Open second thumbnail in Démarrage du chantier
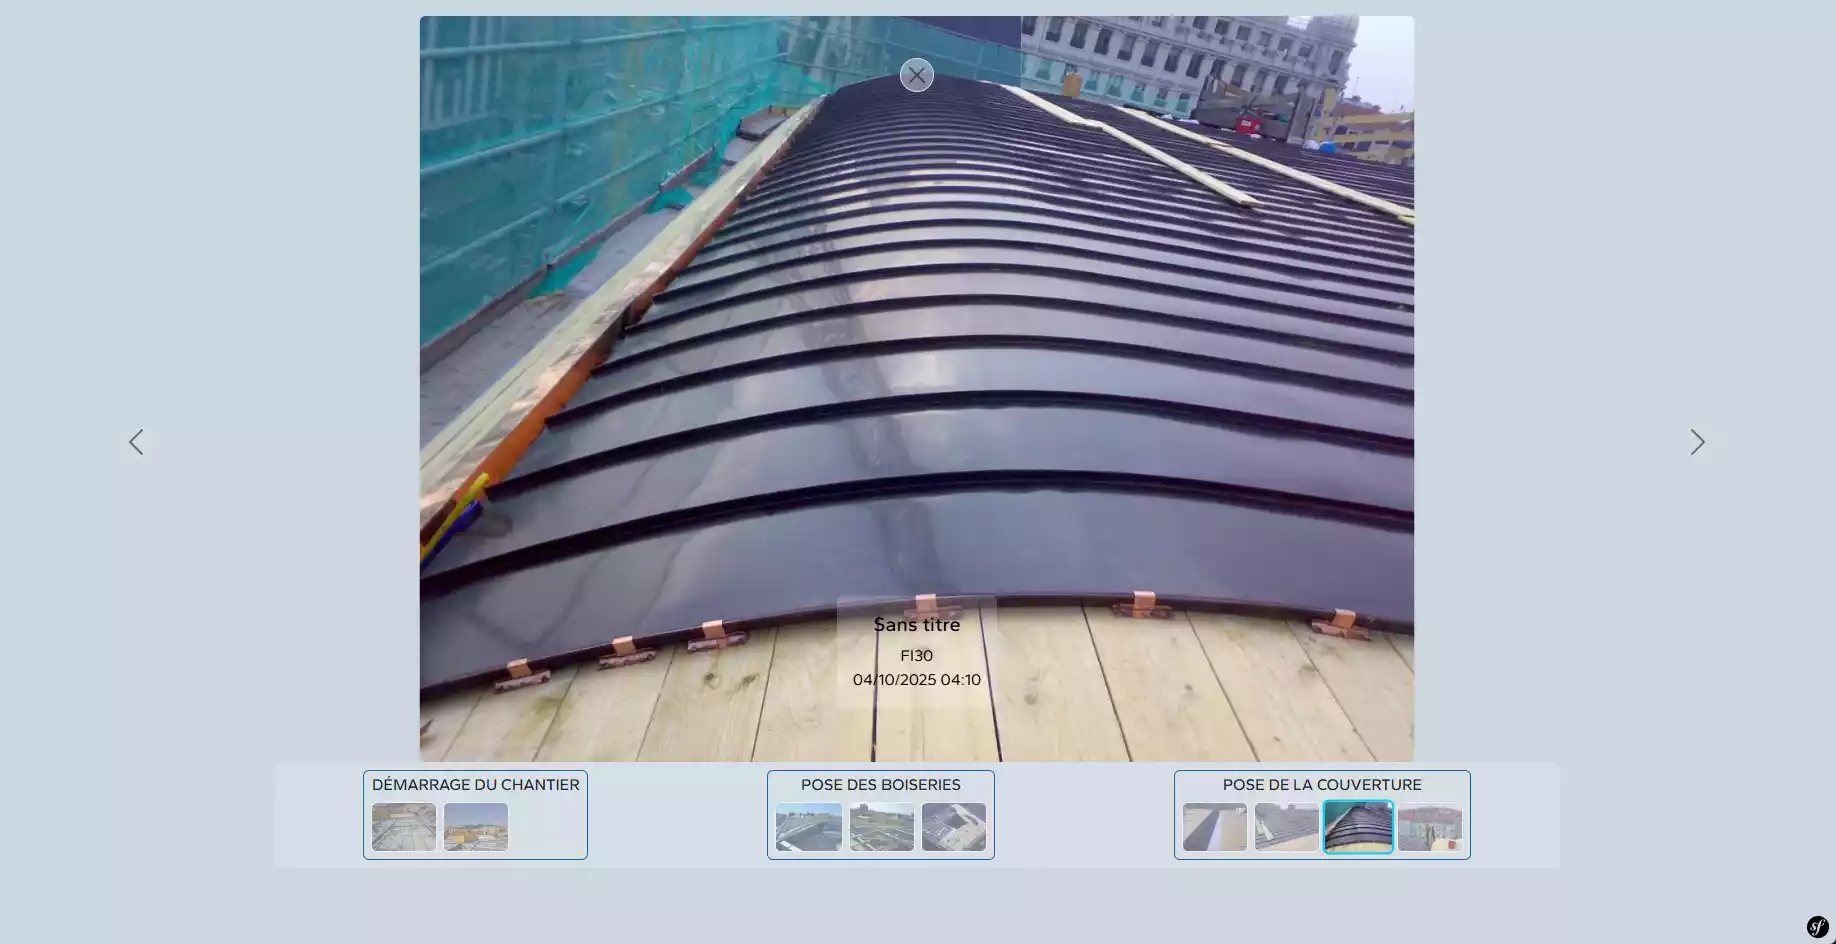Screen dimensions: 1836x944 coord(476,827)
